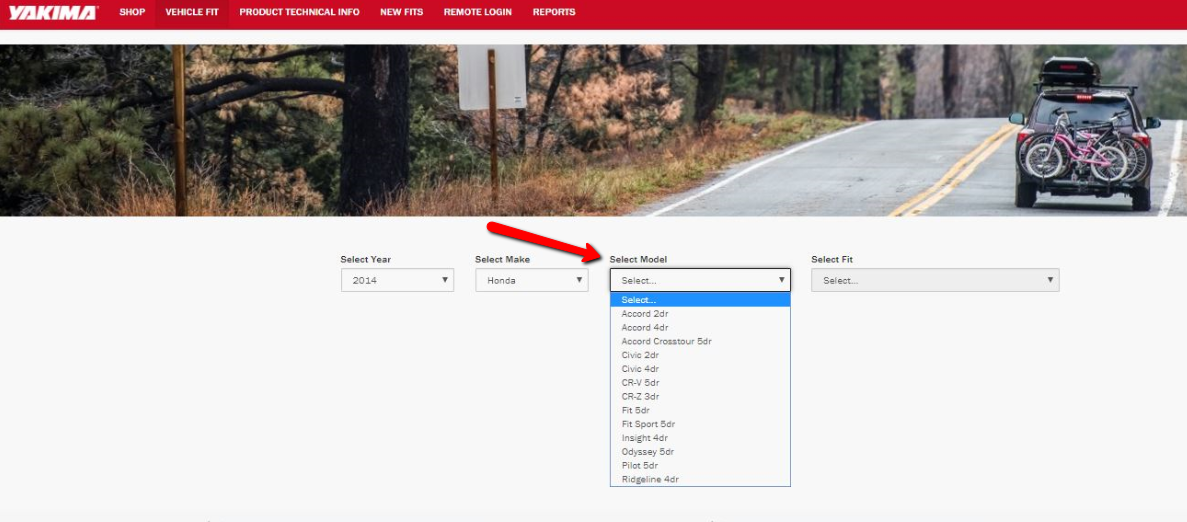Open Remote Login
1187x522 pixels.
[x=478, y=12]
